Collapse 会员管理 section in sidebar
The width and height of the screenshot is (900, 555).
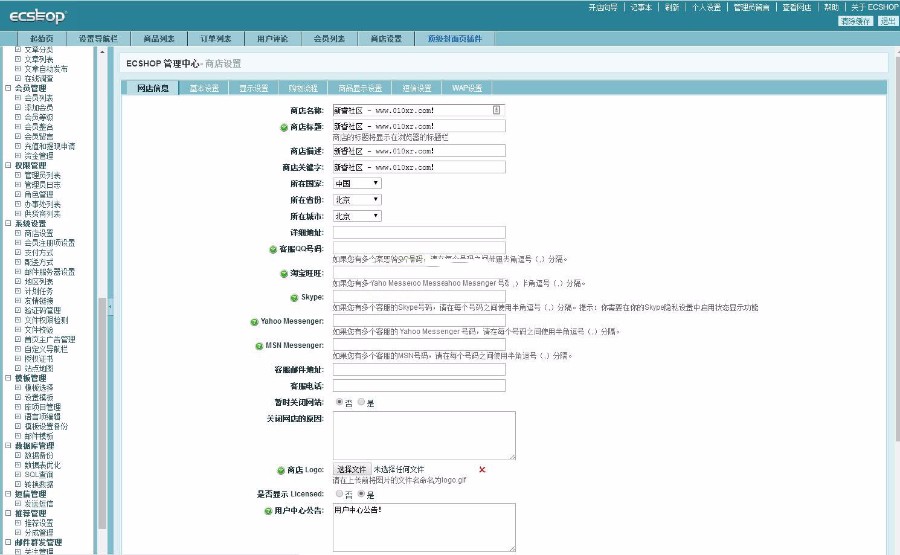click(x=8, y=88)
